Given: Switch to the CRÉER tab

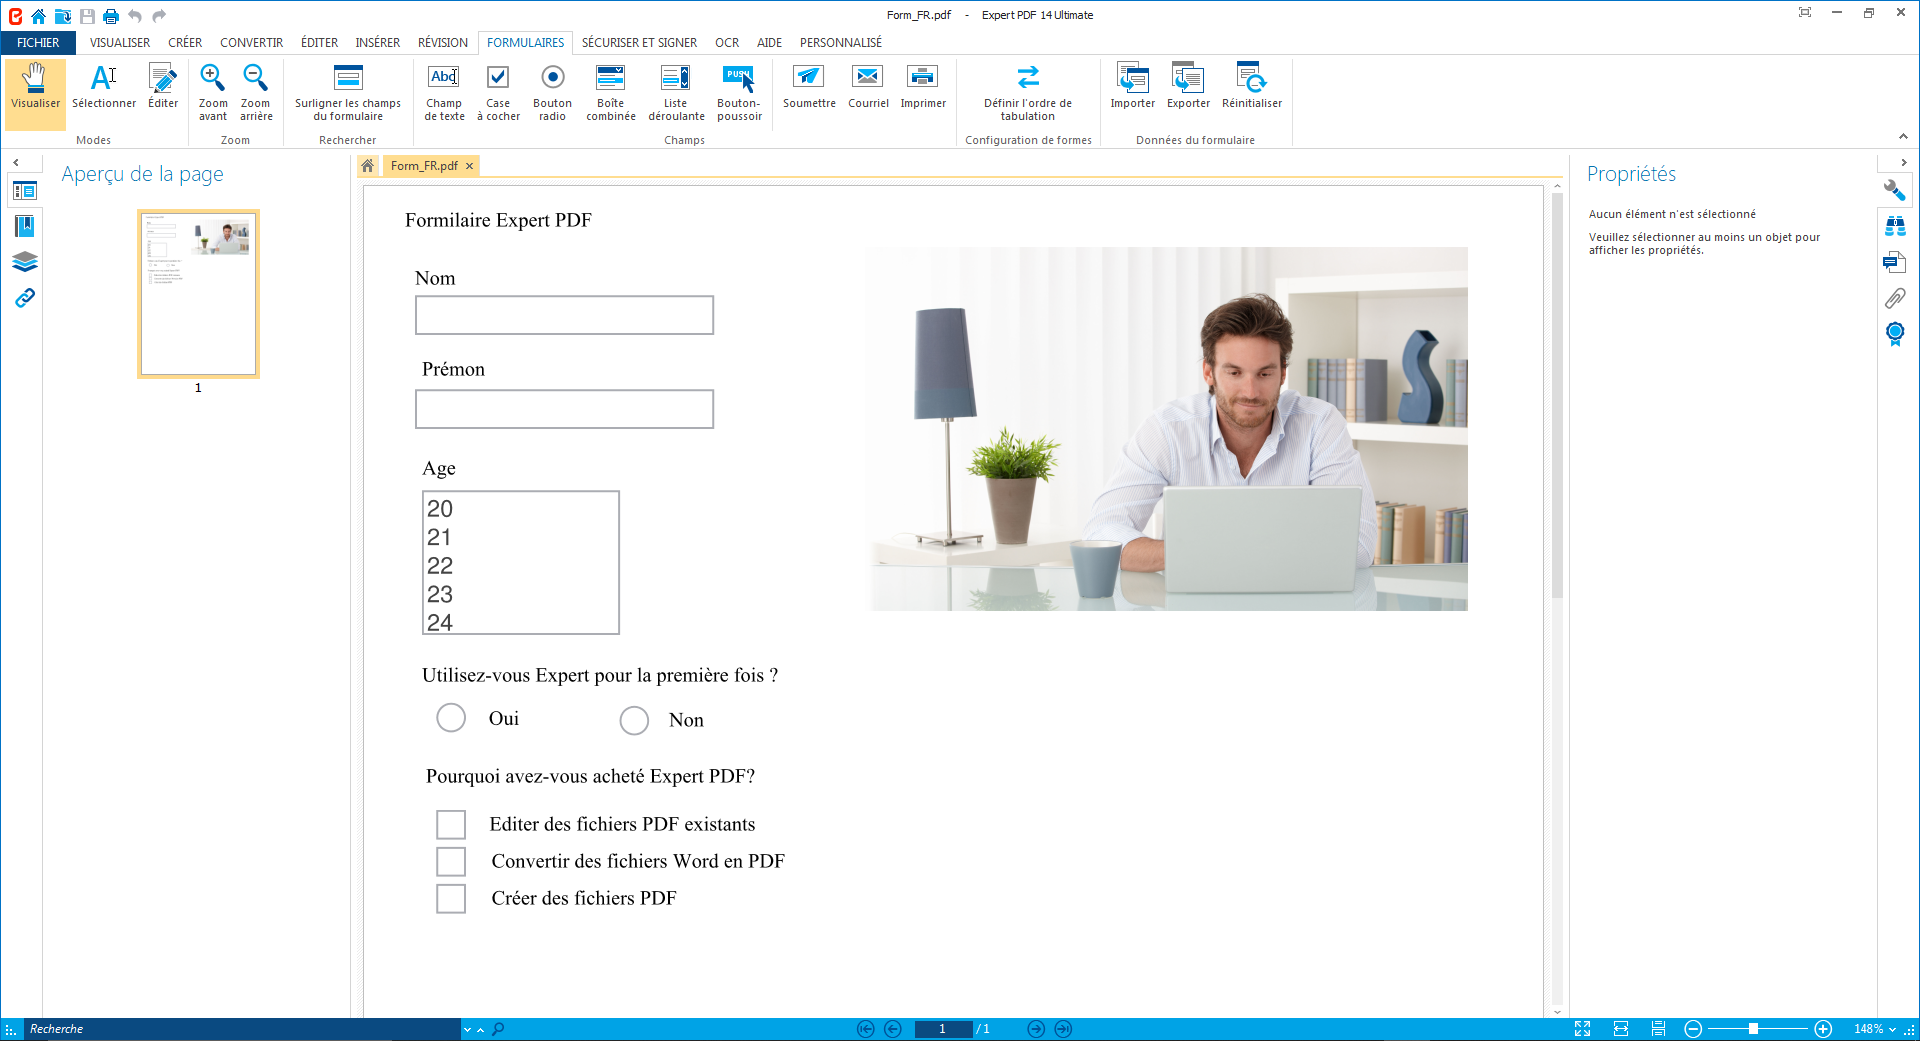Looking at the screenshot, I should [185, 42].
